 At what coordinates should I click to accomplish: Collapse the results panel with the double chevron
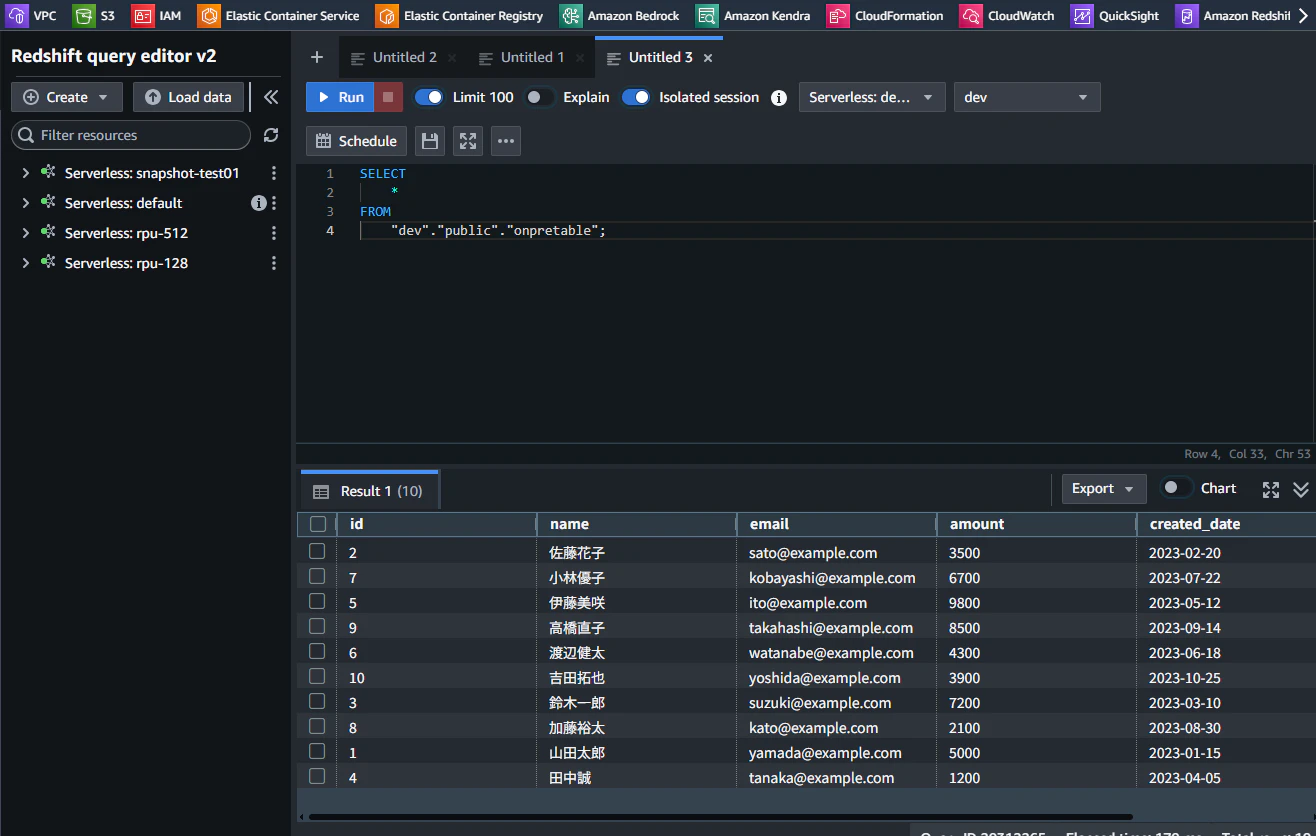1301,489
